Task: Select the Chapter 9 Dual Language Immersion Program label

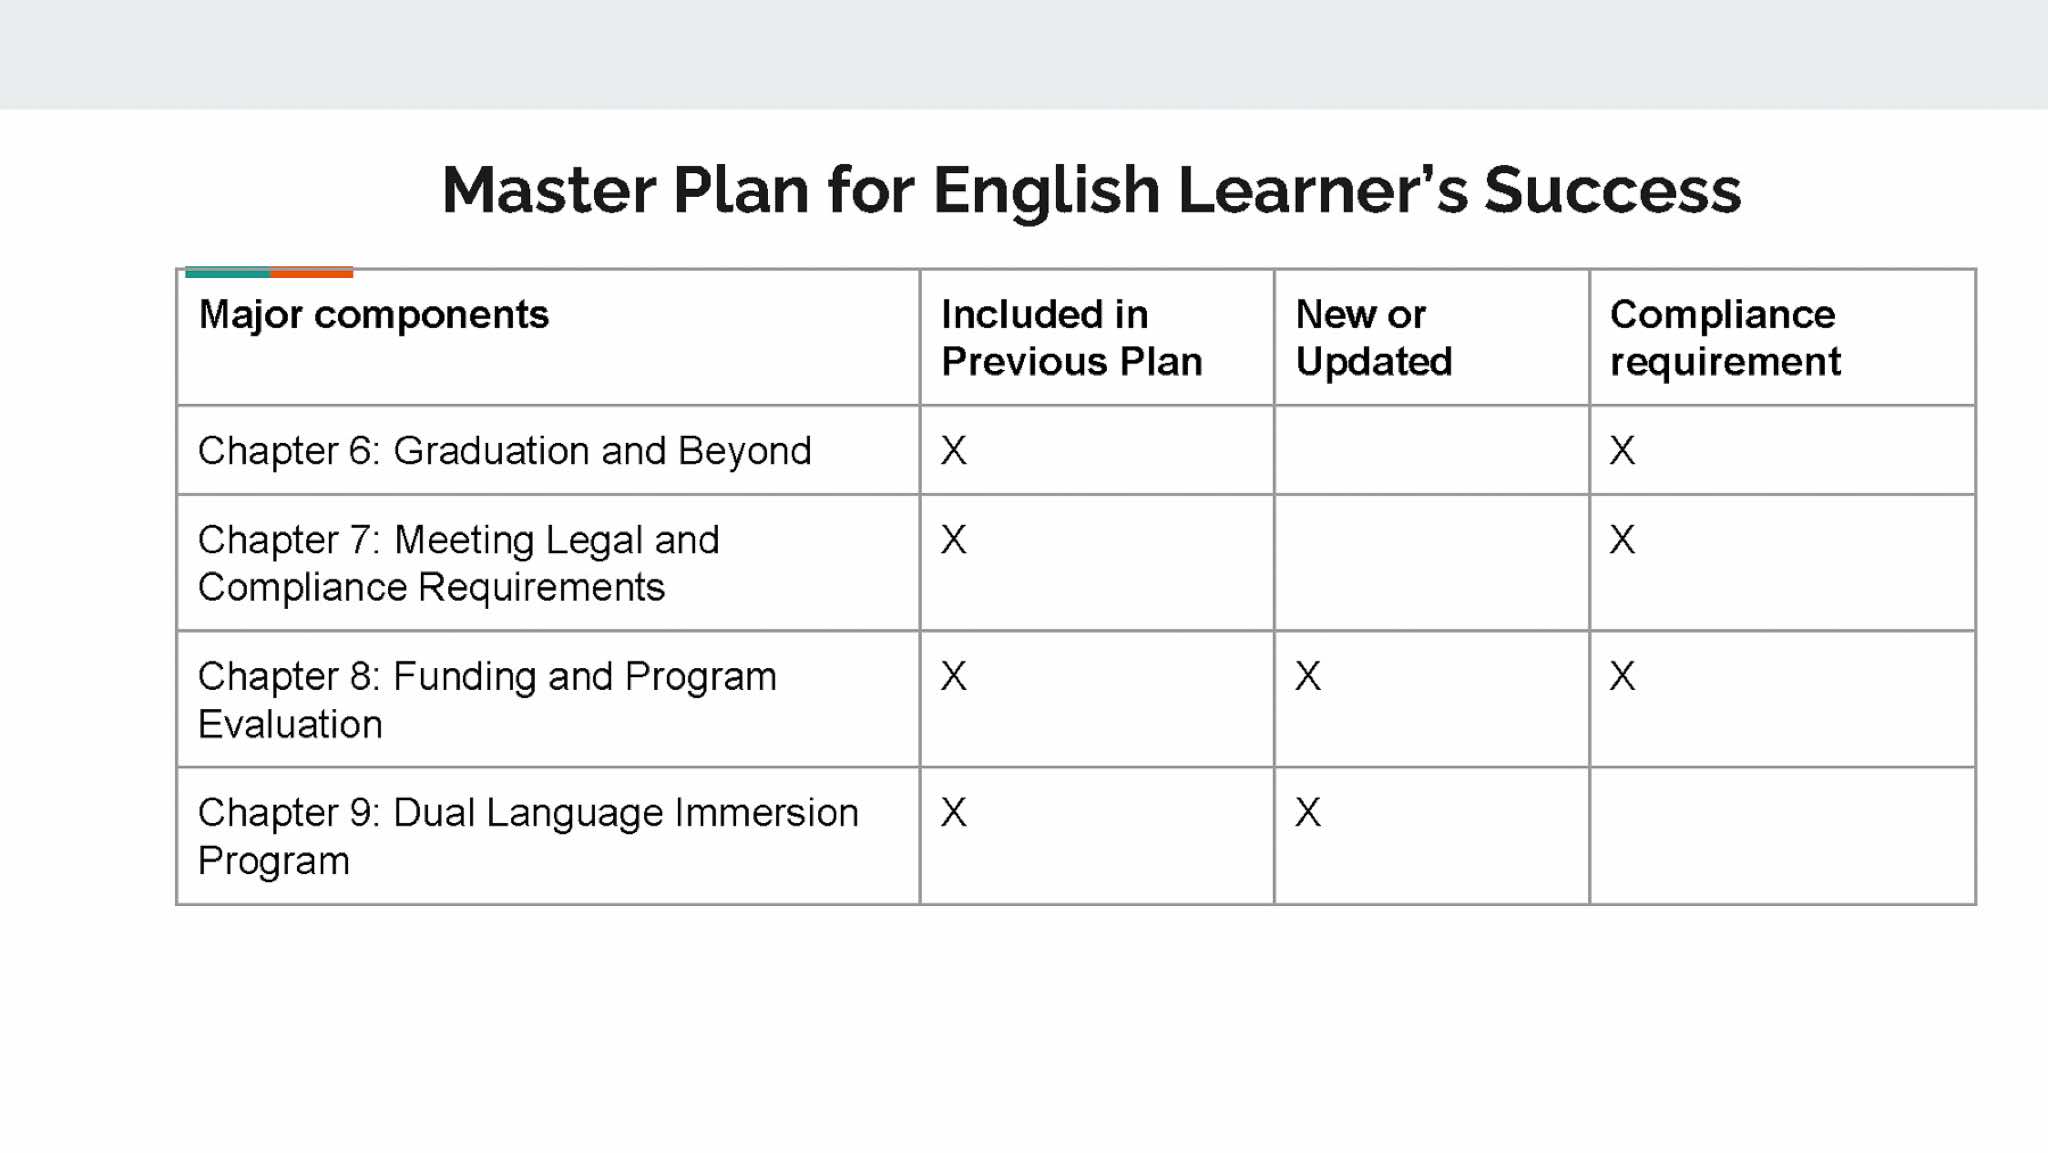Action: 527,836
